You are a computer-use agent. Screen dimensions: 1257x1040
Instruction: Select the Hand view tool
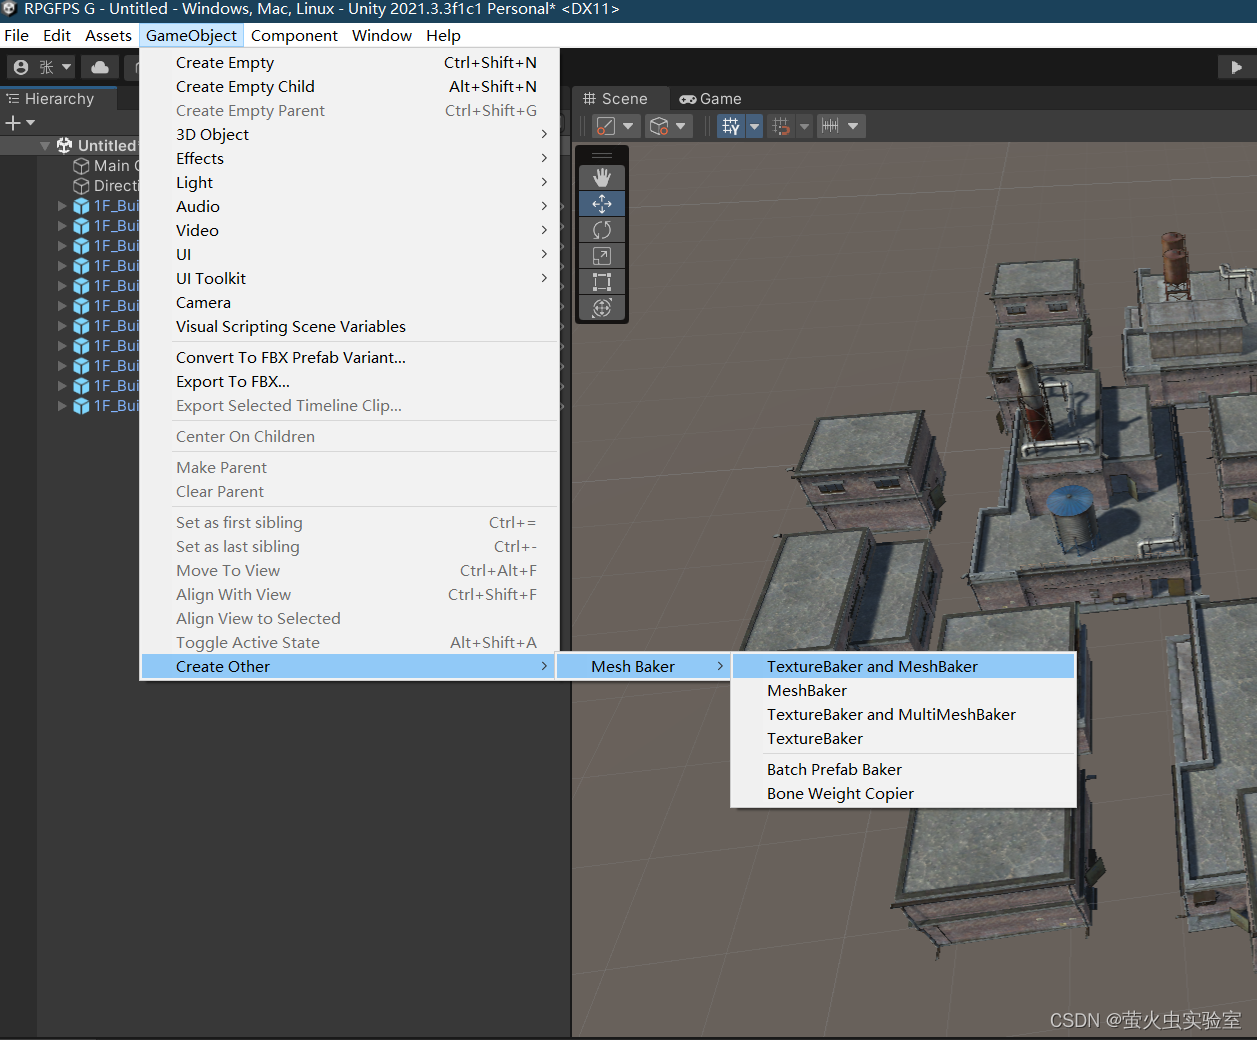click(x=602, y=178)
